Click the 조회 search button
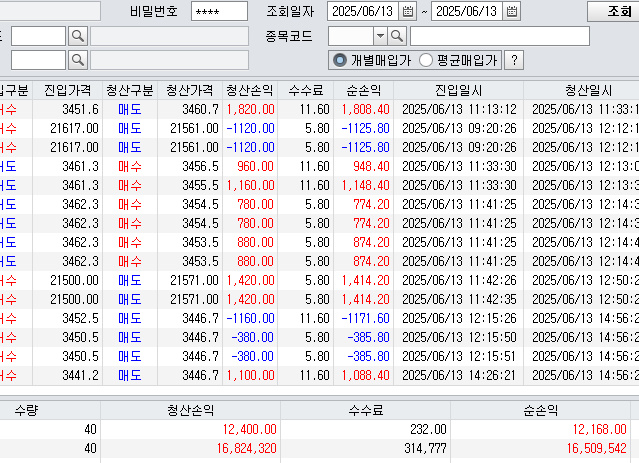 click(615, 11)
